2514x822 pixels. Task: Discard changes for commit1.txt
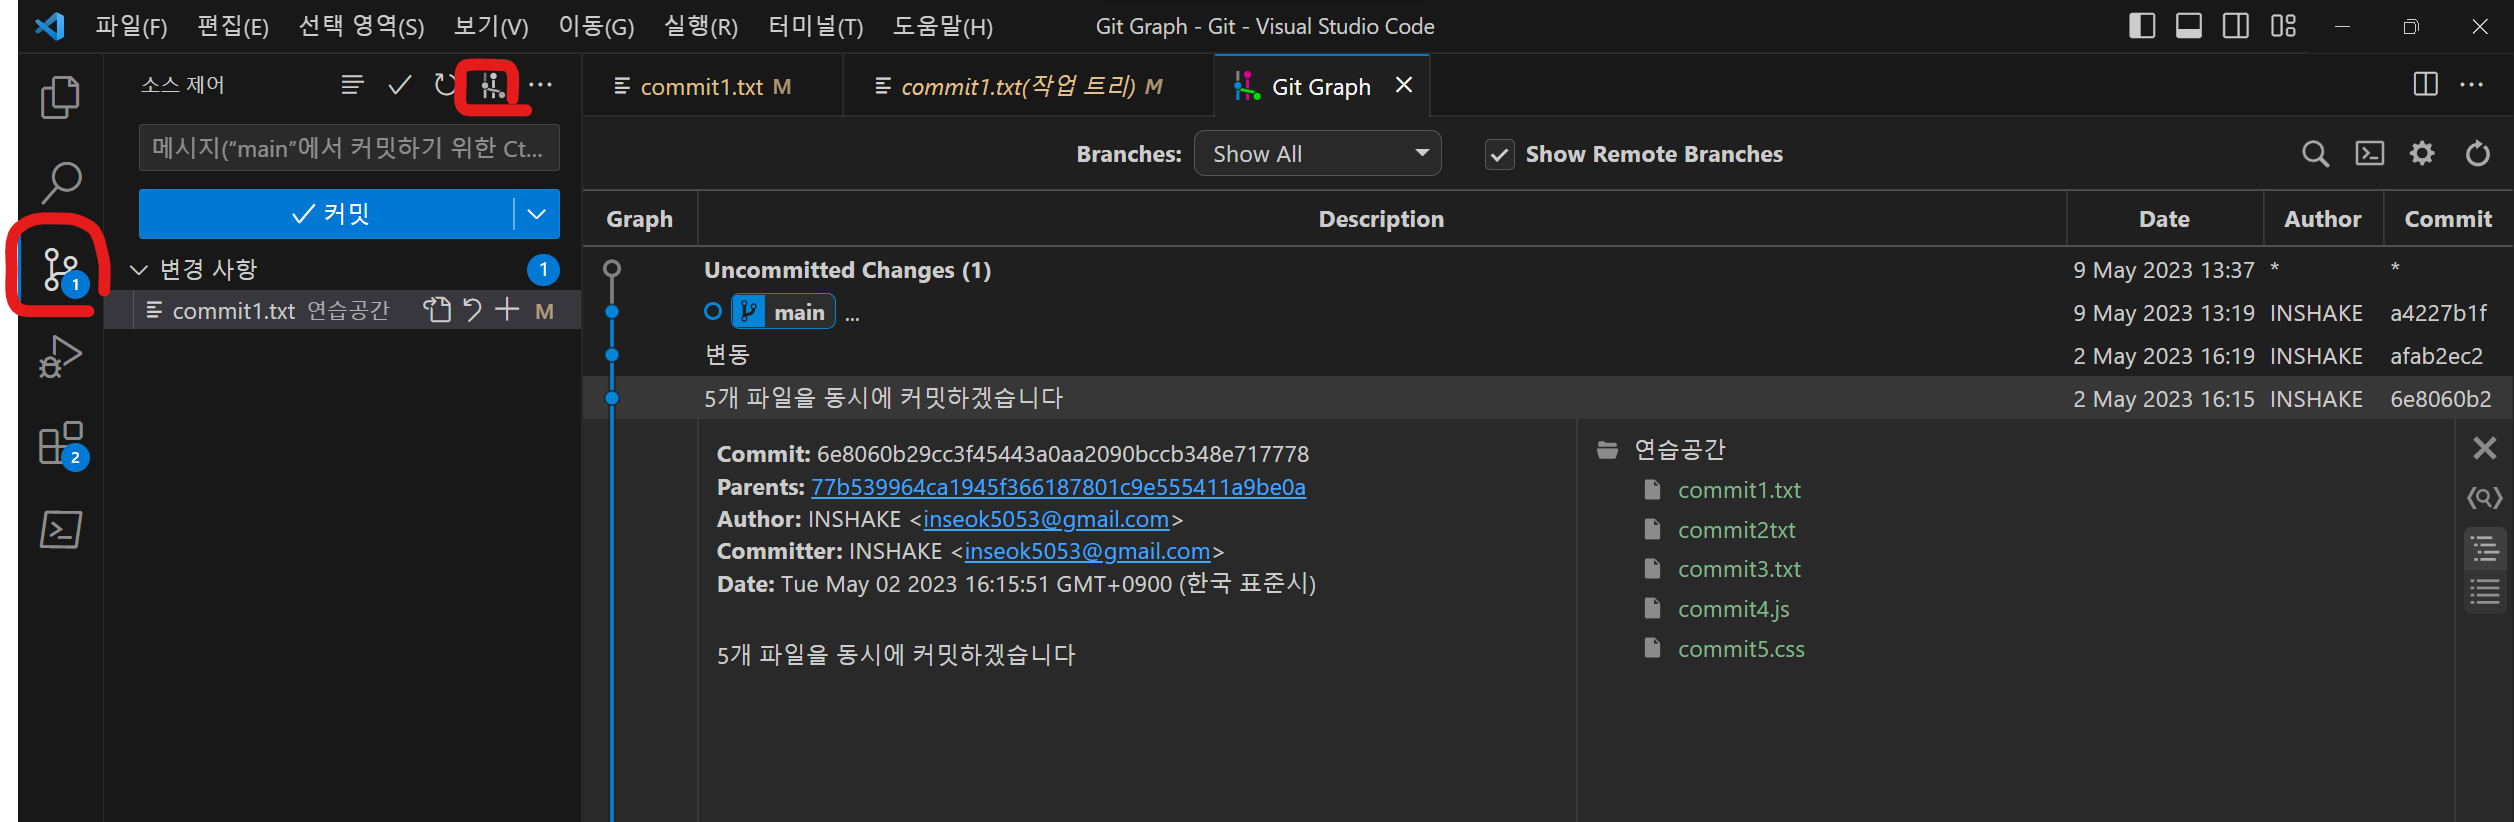pyautogui.click(x=473, y=310)
